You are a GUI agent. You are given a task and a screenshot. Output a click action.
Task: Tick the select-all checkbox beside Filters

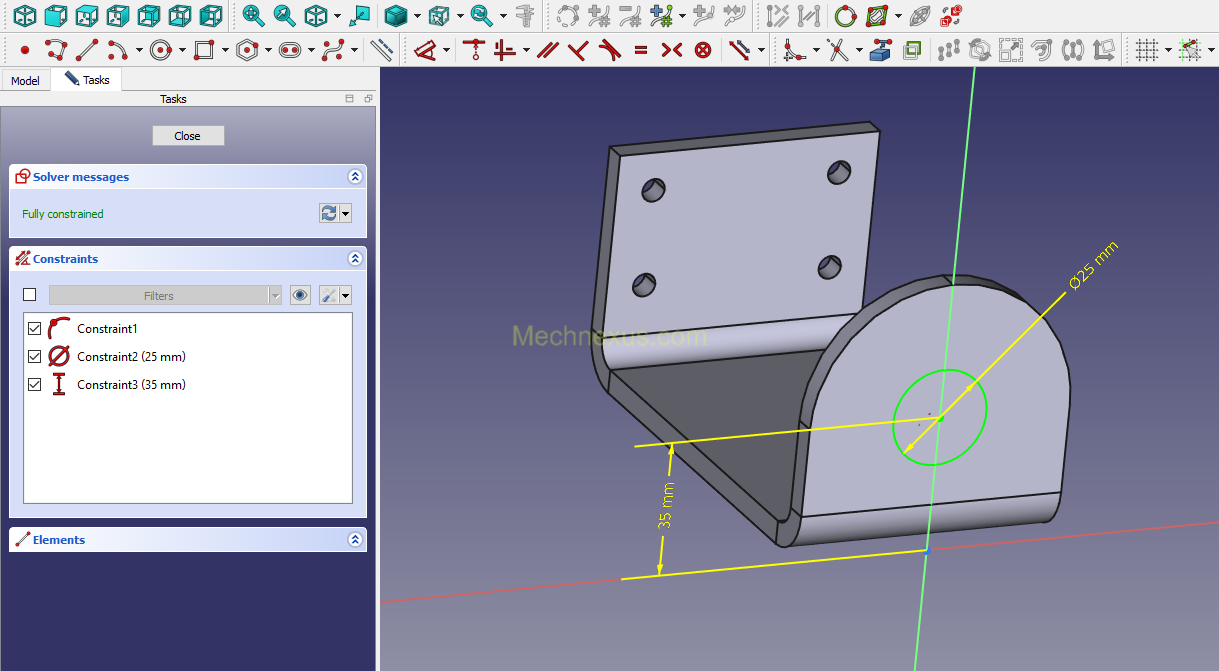(x=29, y=295)
